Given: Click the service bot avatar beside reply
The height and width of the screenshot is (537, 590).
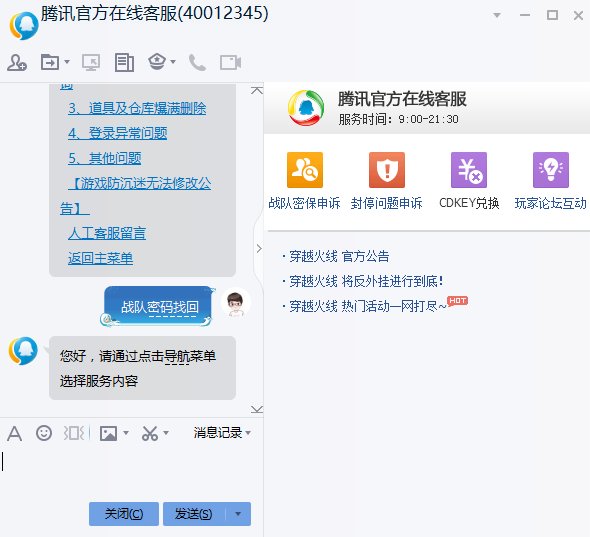Looking at the screenshot, I should click(x=23, y=351).
